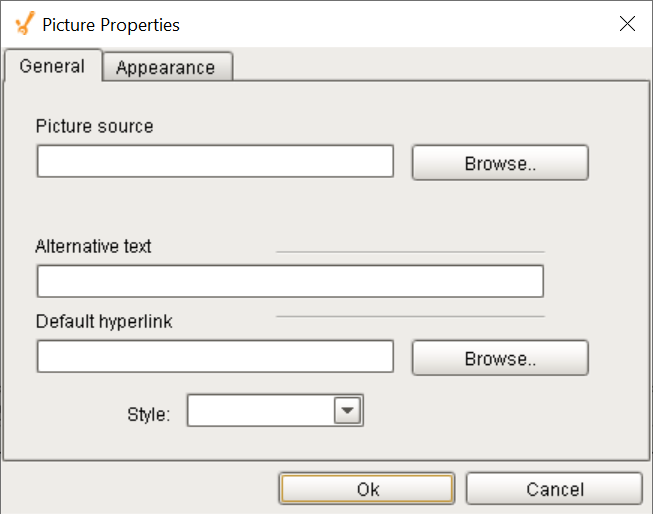Confirm the dialog with Ok

point(366,489)
